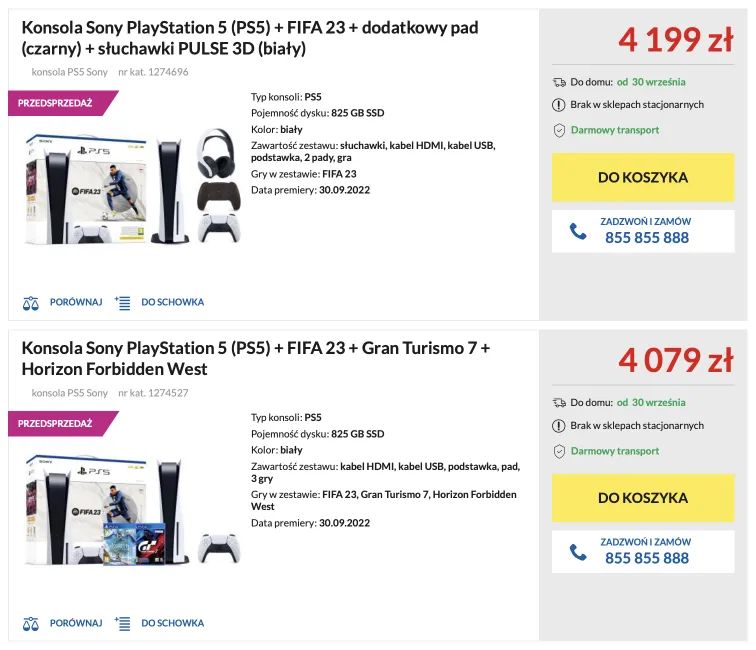Image resolution: width=756 pixels, height=650 pixels.
Task: Click the phone icon in first product box
Action: 578,231
